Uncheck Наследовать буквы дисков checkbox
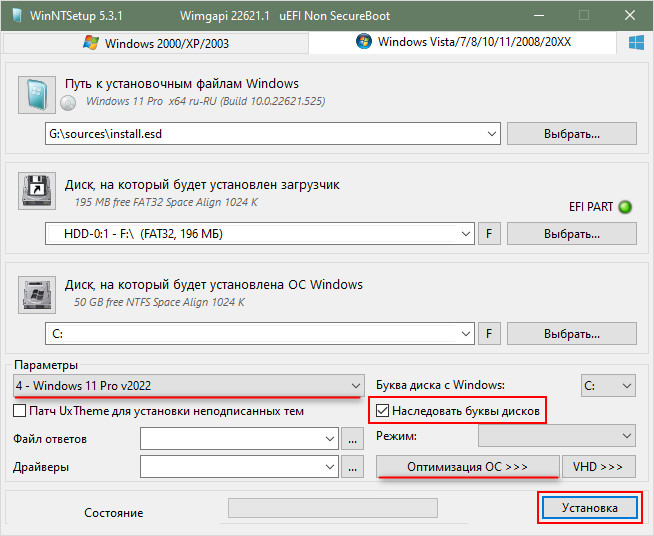The width and height of the screenshot is (654, 536). click(382, 411)
